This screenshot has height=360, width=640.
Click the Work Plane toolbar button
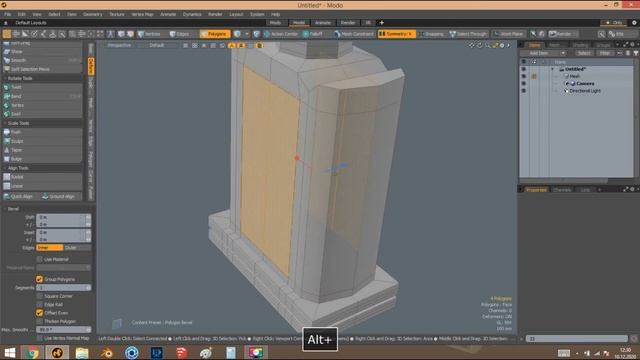click(508, 34)
